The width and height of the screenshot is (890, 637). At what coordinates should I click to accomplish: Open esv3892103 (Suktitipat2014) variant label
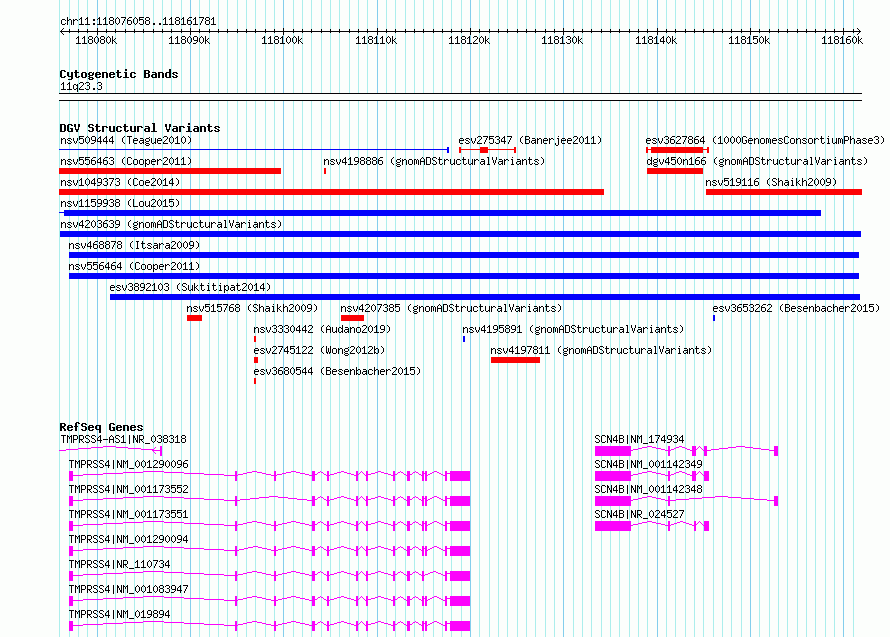pyautogui.click(x=190, y=287)
